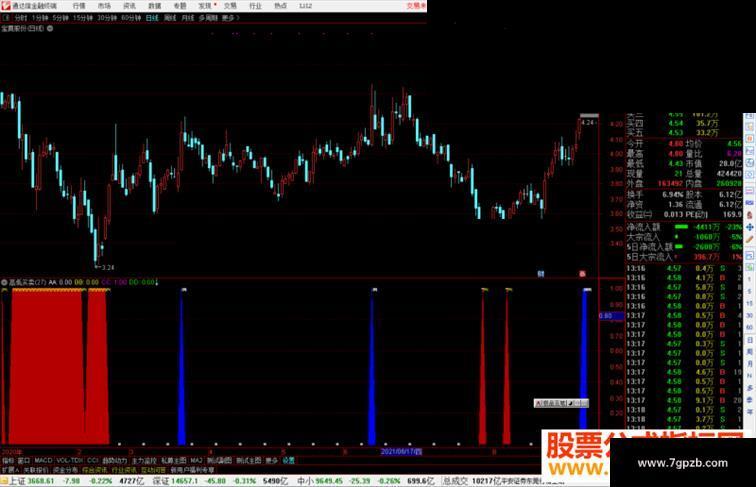756x487 pixels.
Task: Open the 发现 menu
Action: (x=205, y=6)
